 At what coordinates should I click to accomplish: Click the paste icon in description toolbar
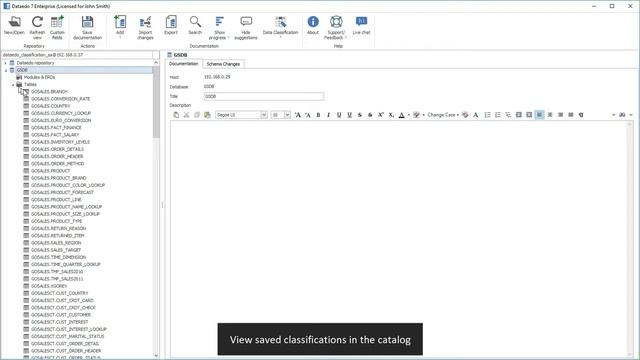(x=176, y=115)
